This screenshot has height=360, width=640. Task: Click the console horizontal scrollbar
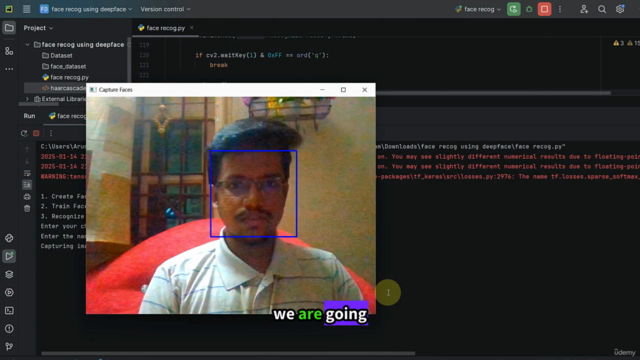pos(228,353)
